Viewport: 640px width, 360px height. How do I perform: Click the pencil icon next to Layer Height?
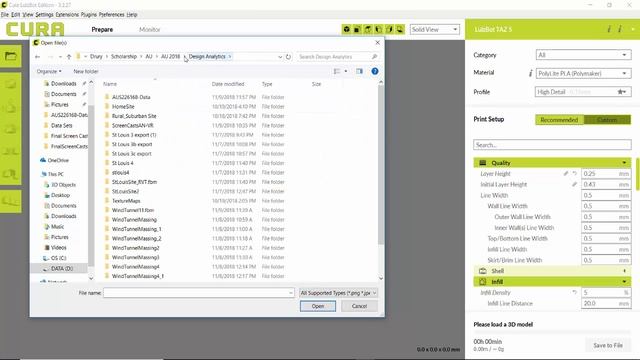point(566,173)
